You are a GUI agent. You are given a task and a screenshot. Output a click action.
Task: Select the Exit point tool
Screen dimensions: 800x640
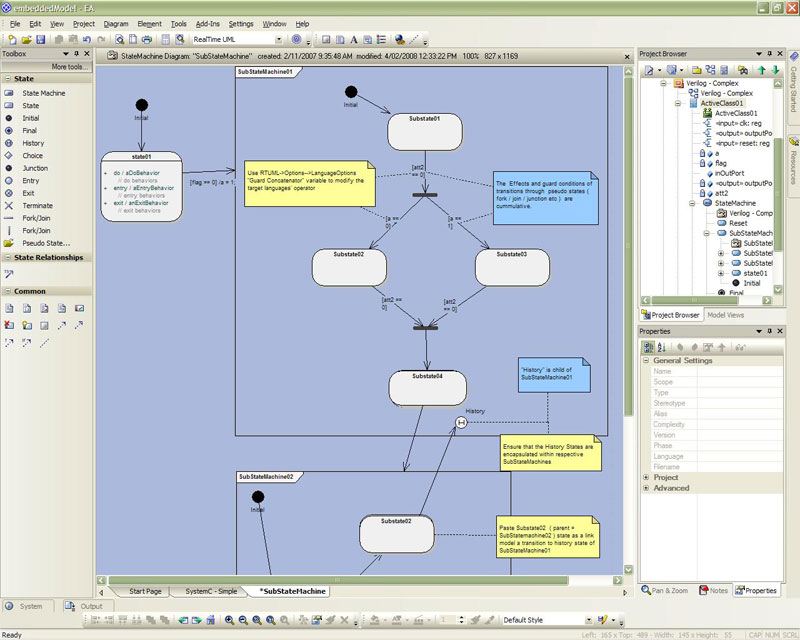(x=20, y=193)
